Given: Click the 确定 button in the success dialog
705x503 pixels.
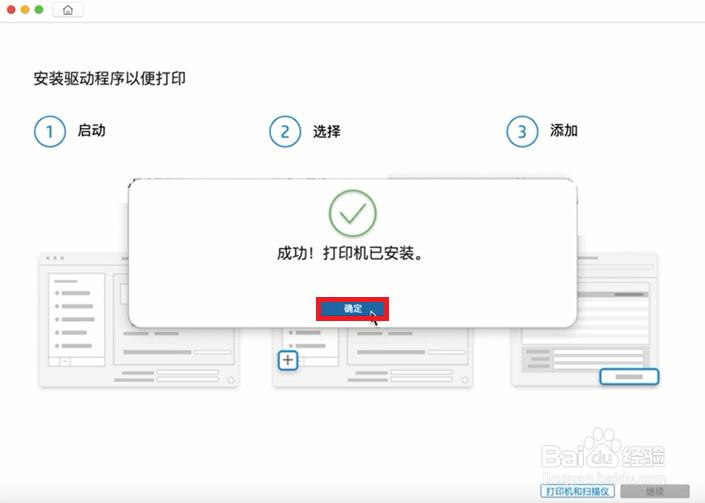Looking at the screenshot, I should (352, 309).
